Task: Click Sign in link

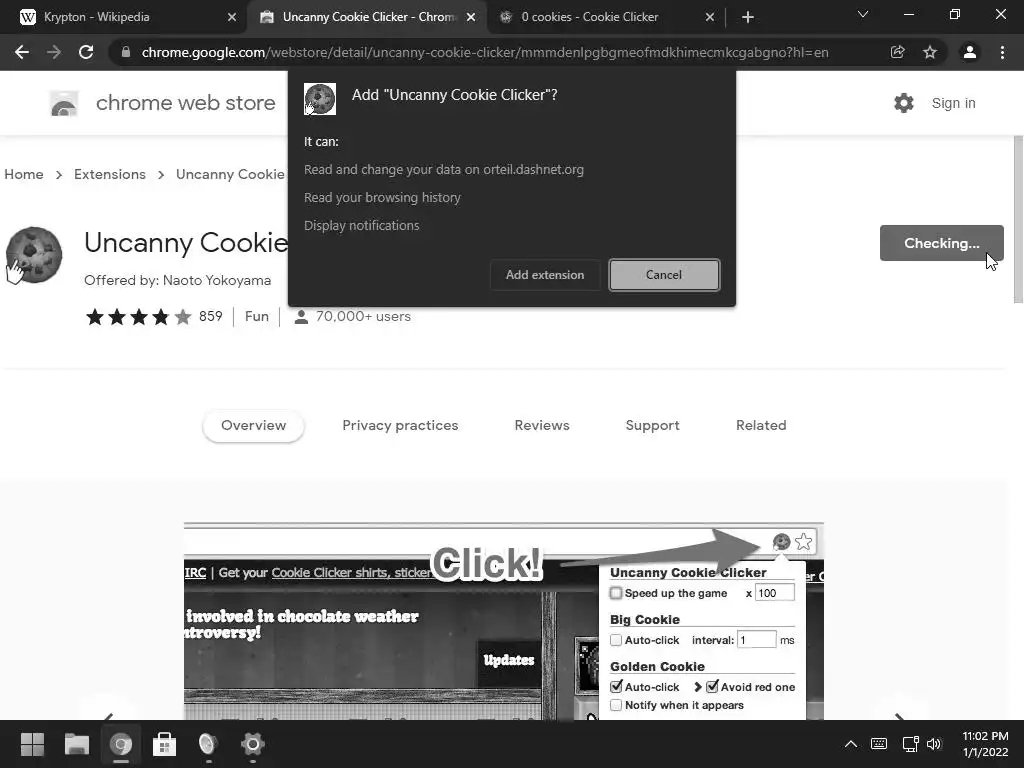Action: pos(953,103)
